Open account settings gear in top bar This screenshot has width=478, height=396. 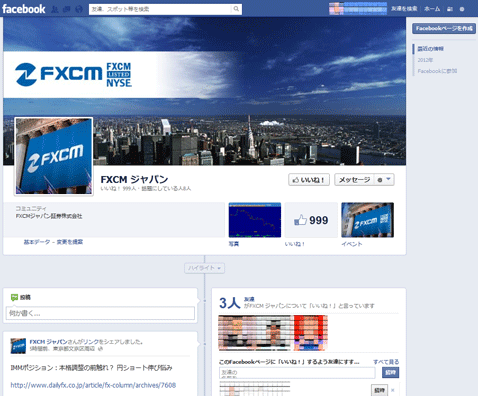462,9
